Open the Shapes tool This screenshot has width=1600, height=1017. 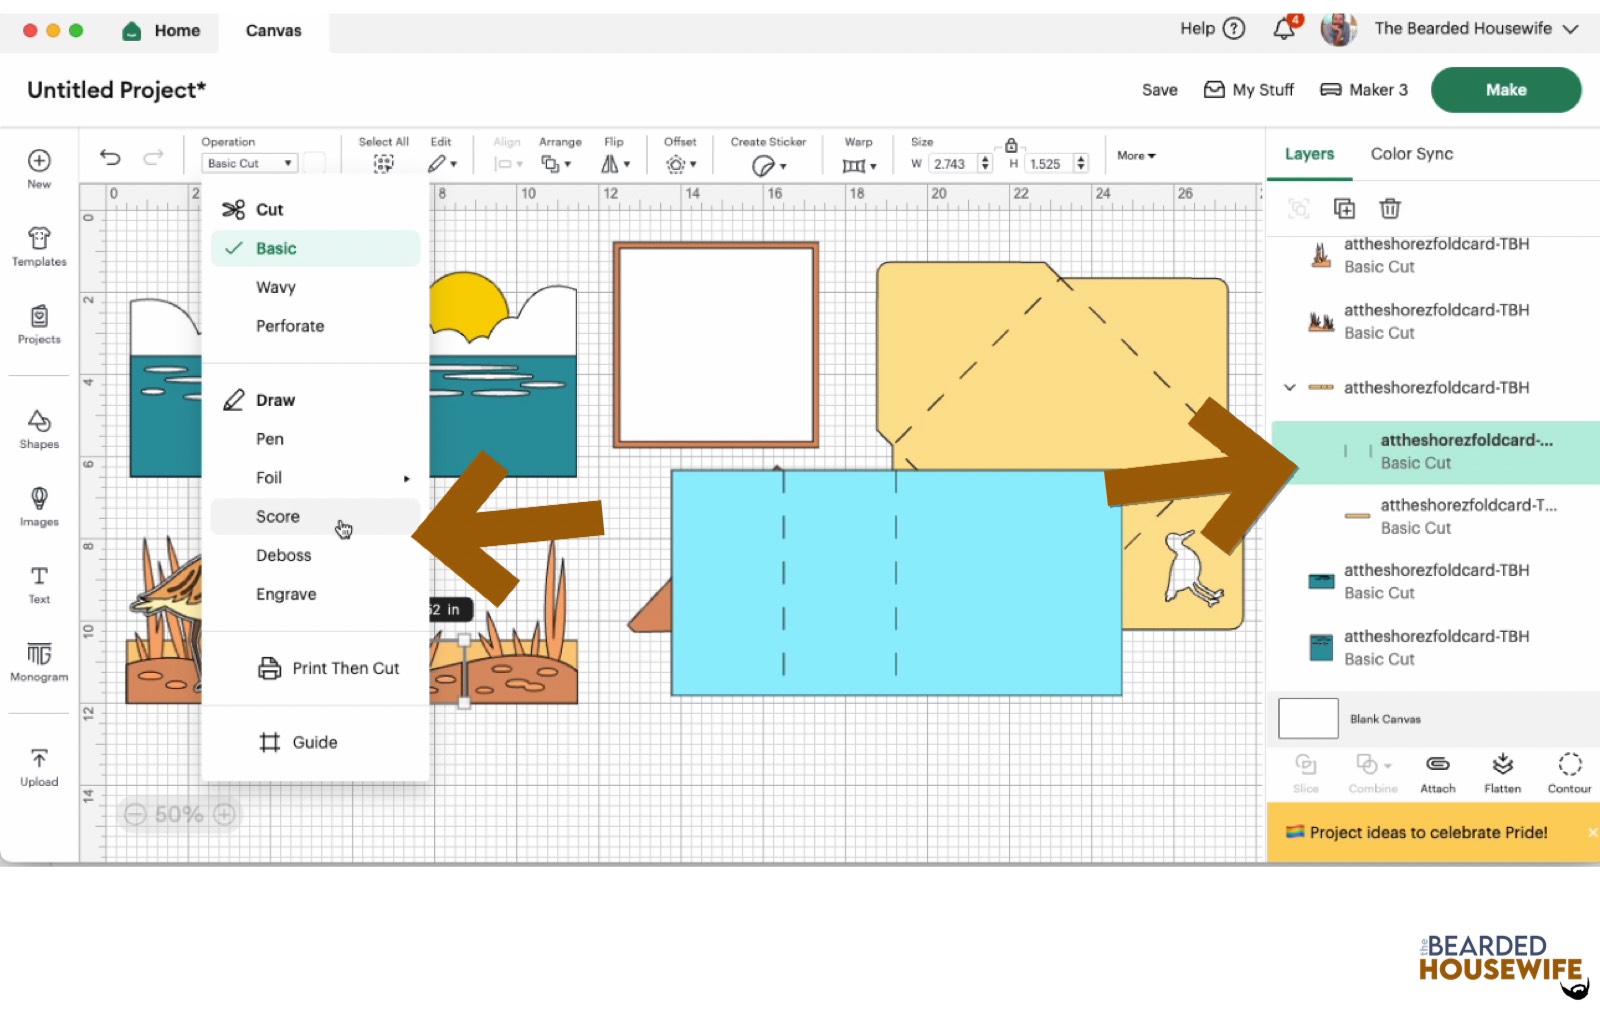[x=39, y=420]
